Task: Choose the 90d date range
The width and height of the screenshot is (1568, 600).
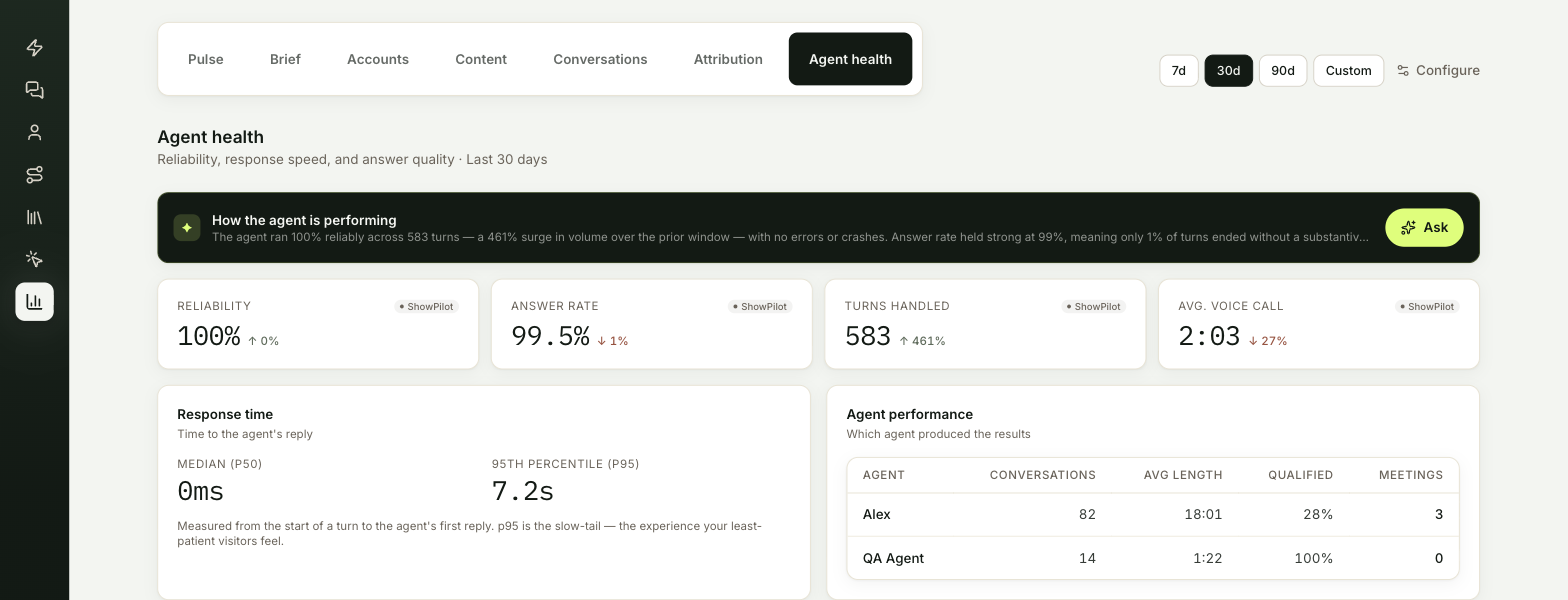Action: 1283,71
